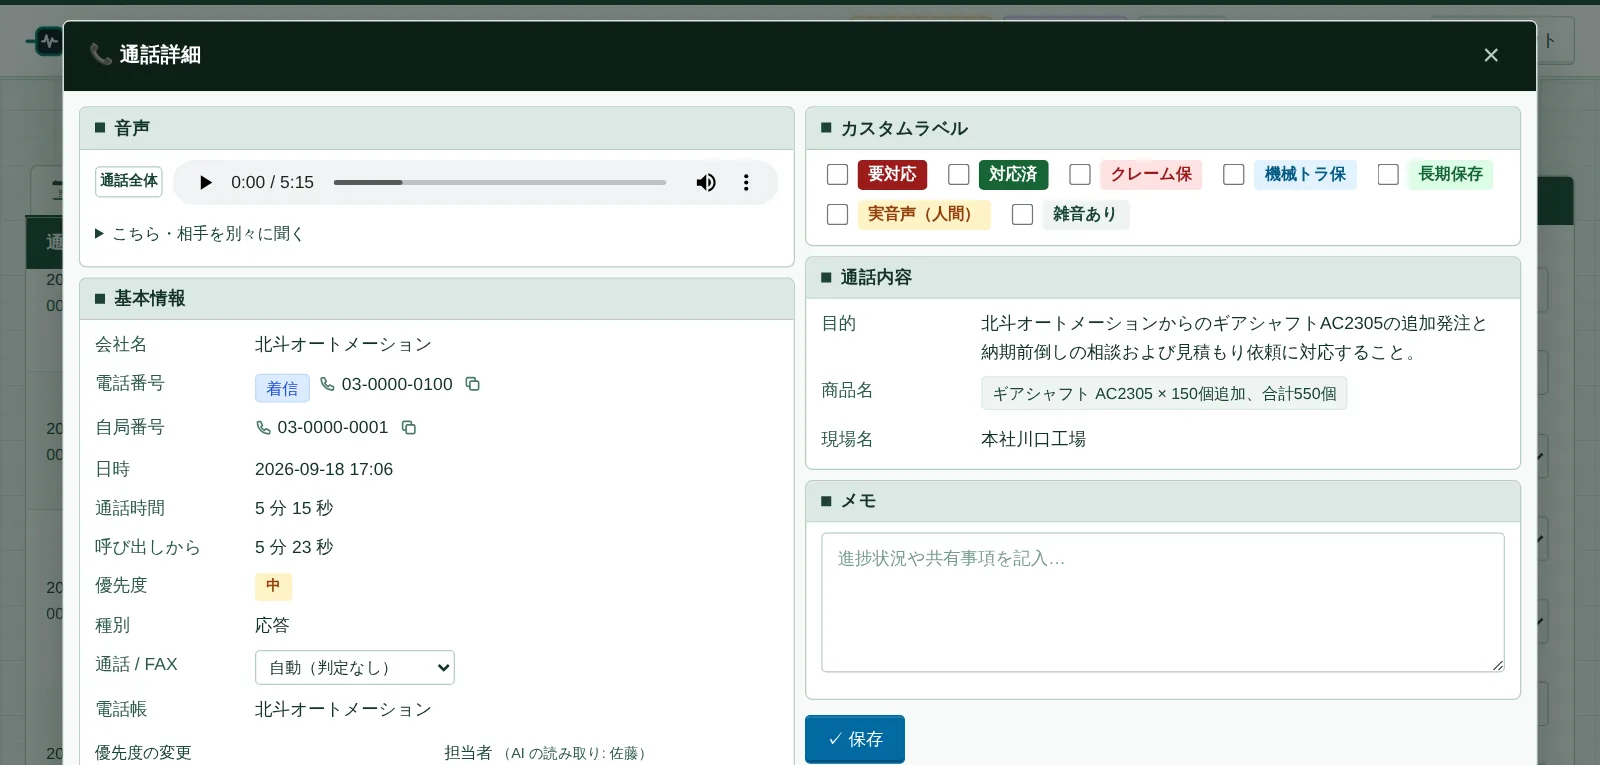Check the 対応済 label checkbox
This screenshot has height=765, width=1600.
click(x=959, y=174)
